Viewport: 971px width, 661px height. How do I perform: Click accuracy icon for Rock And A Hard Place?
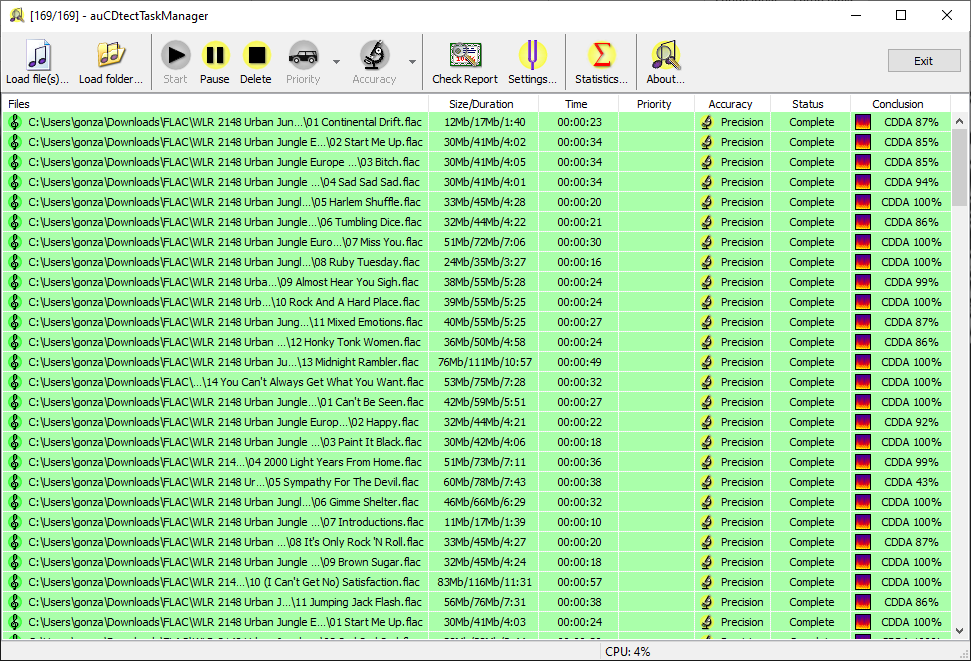(x=707, y=302)
